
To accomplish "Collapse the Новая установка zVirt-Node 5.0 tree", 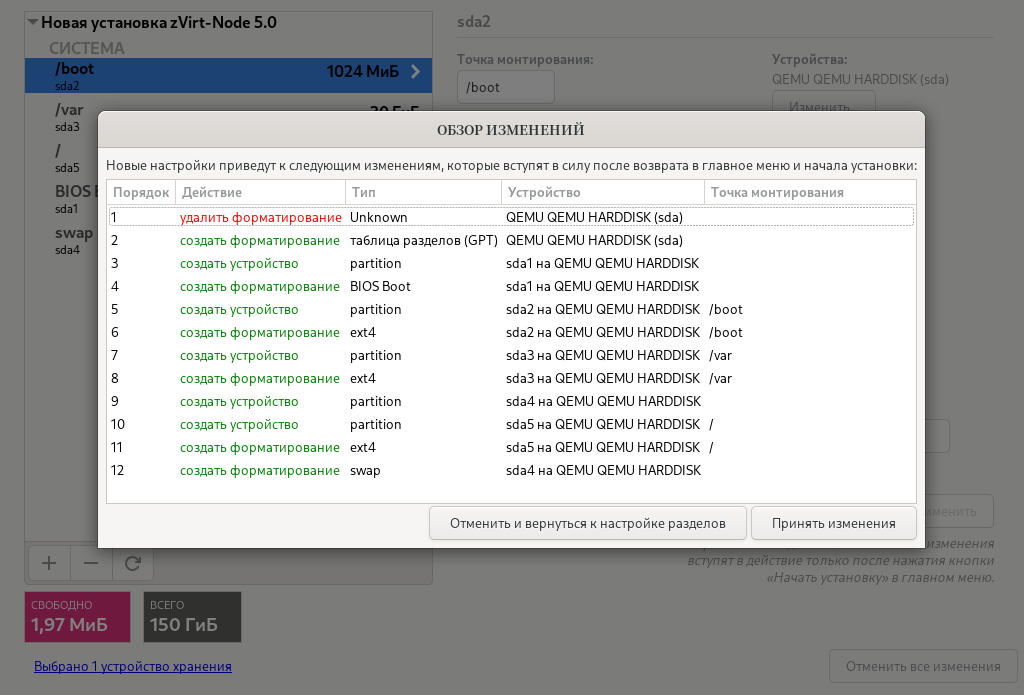I will (33, 22).
